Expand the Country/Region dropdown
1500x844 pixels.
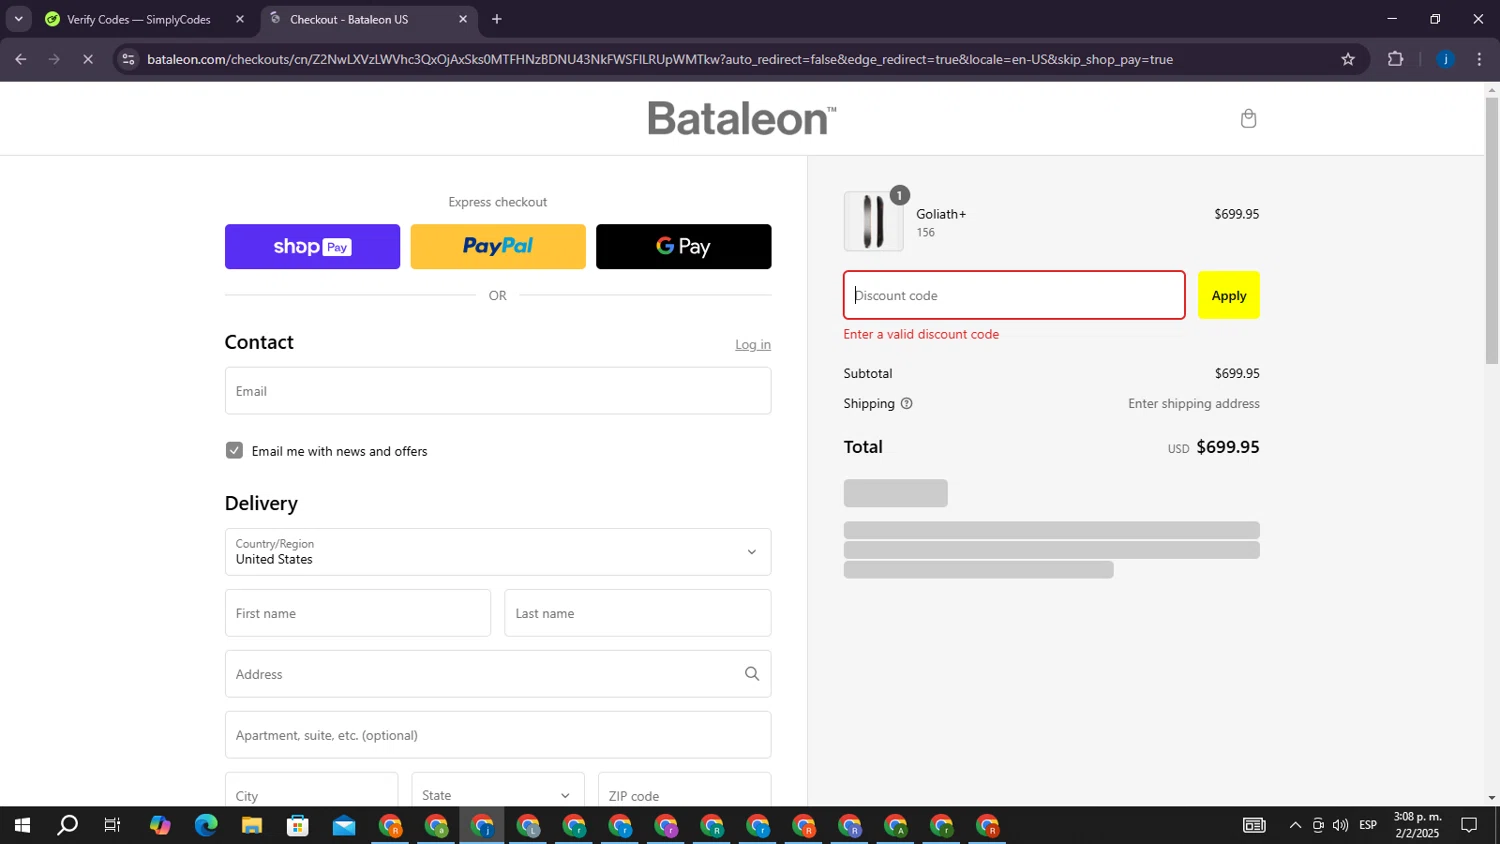click(x=498, y=552)
